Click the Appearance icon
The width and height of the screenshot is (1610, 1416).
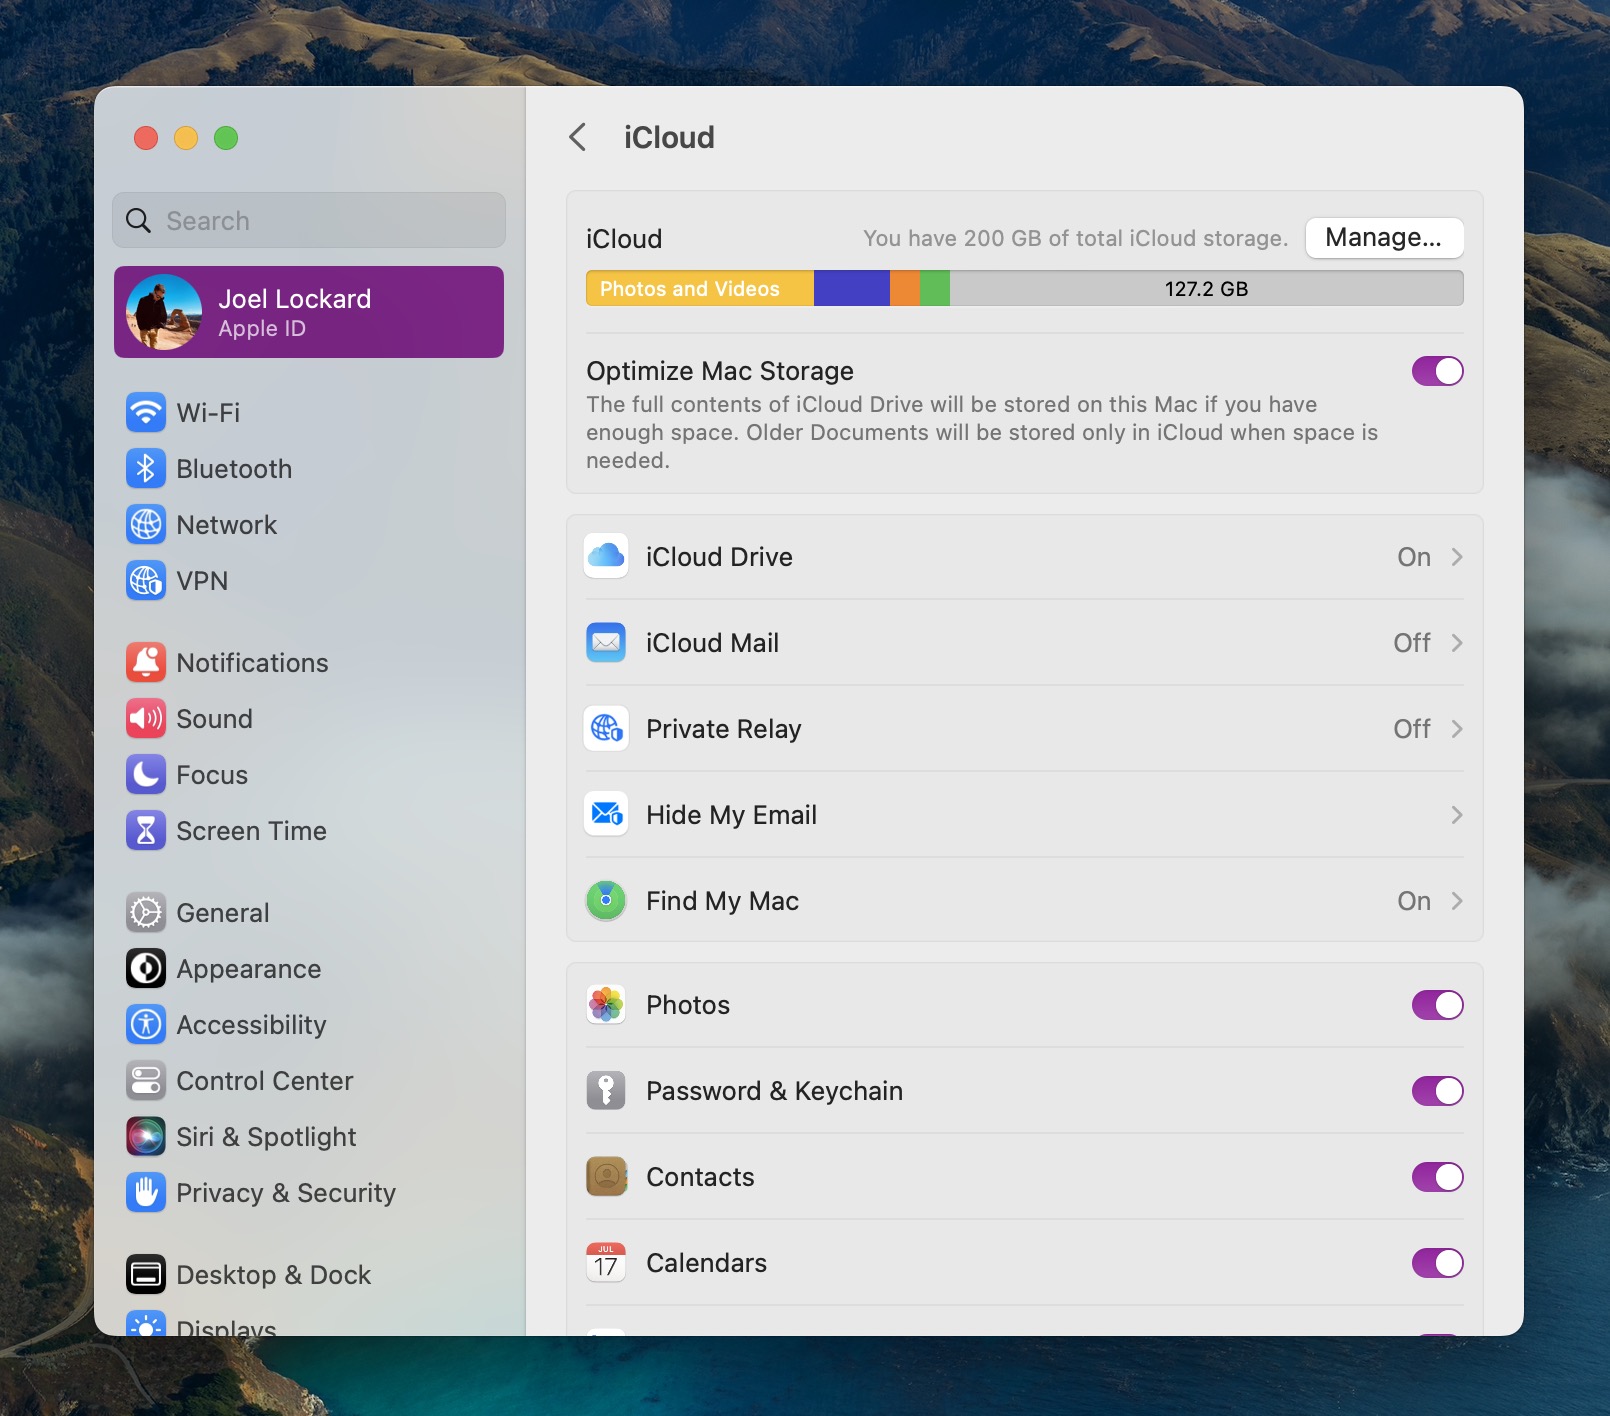pos(146,968)
